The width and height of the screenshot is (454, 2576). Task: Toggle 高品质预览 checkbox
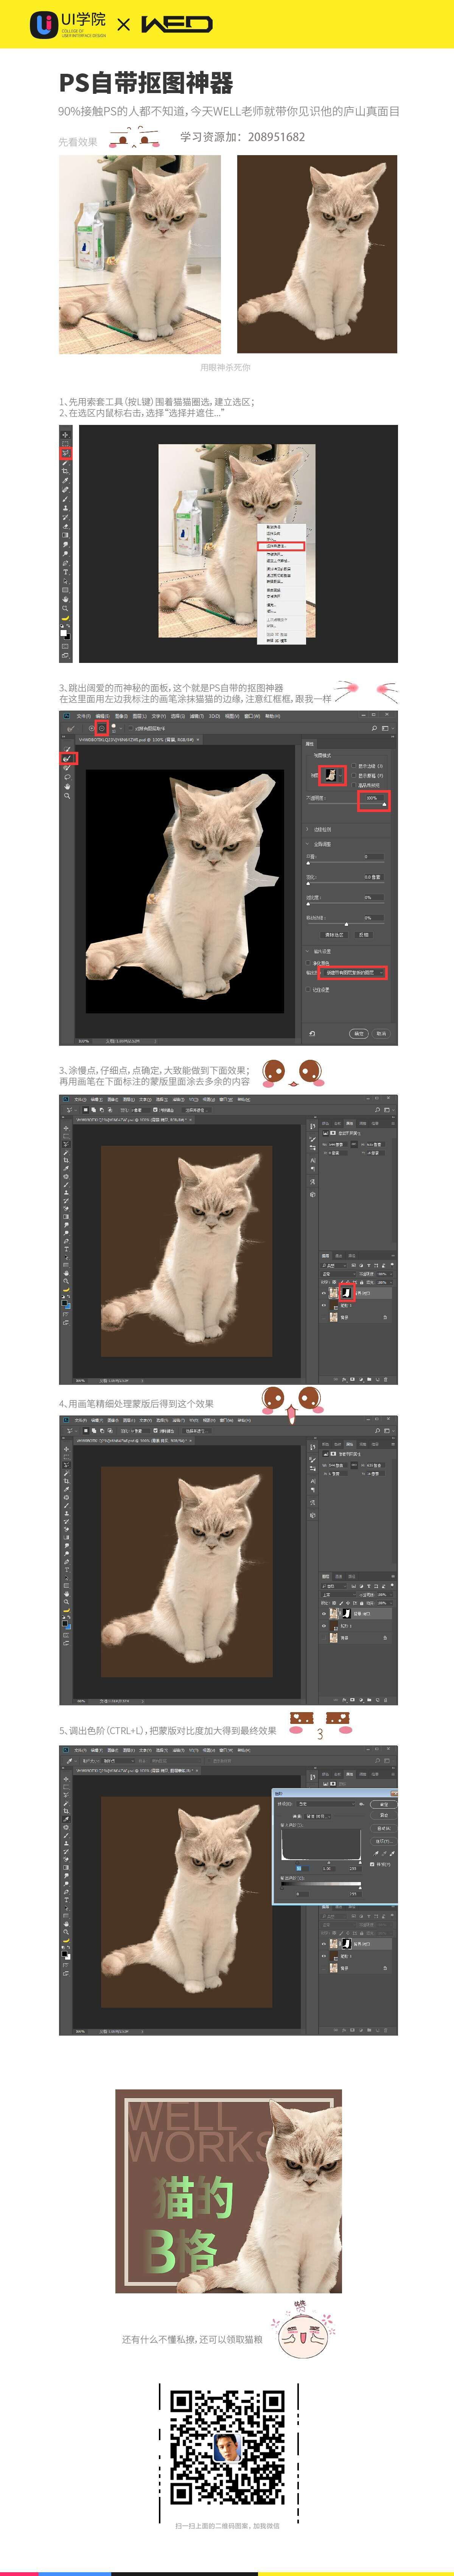tap(354, 785)
